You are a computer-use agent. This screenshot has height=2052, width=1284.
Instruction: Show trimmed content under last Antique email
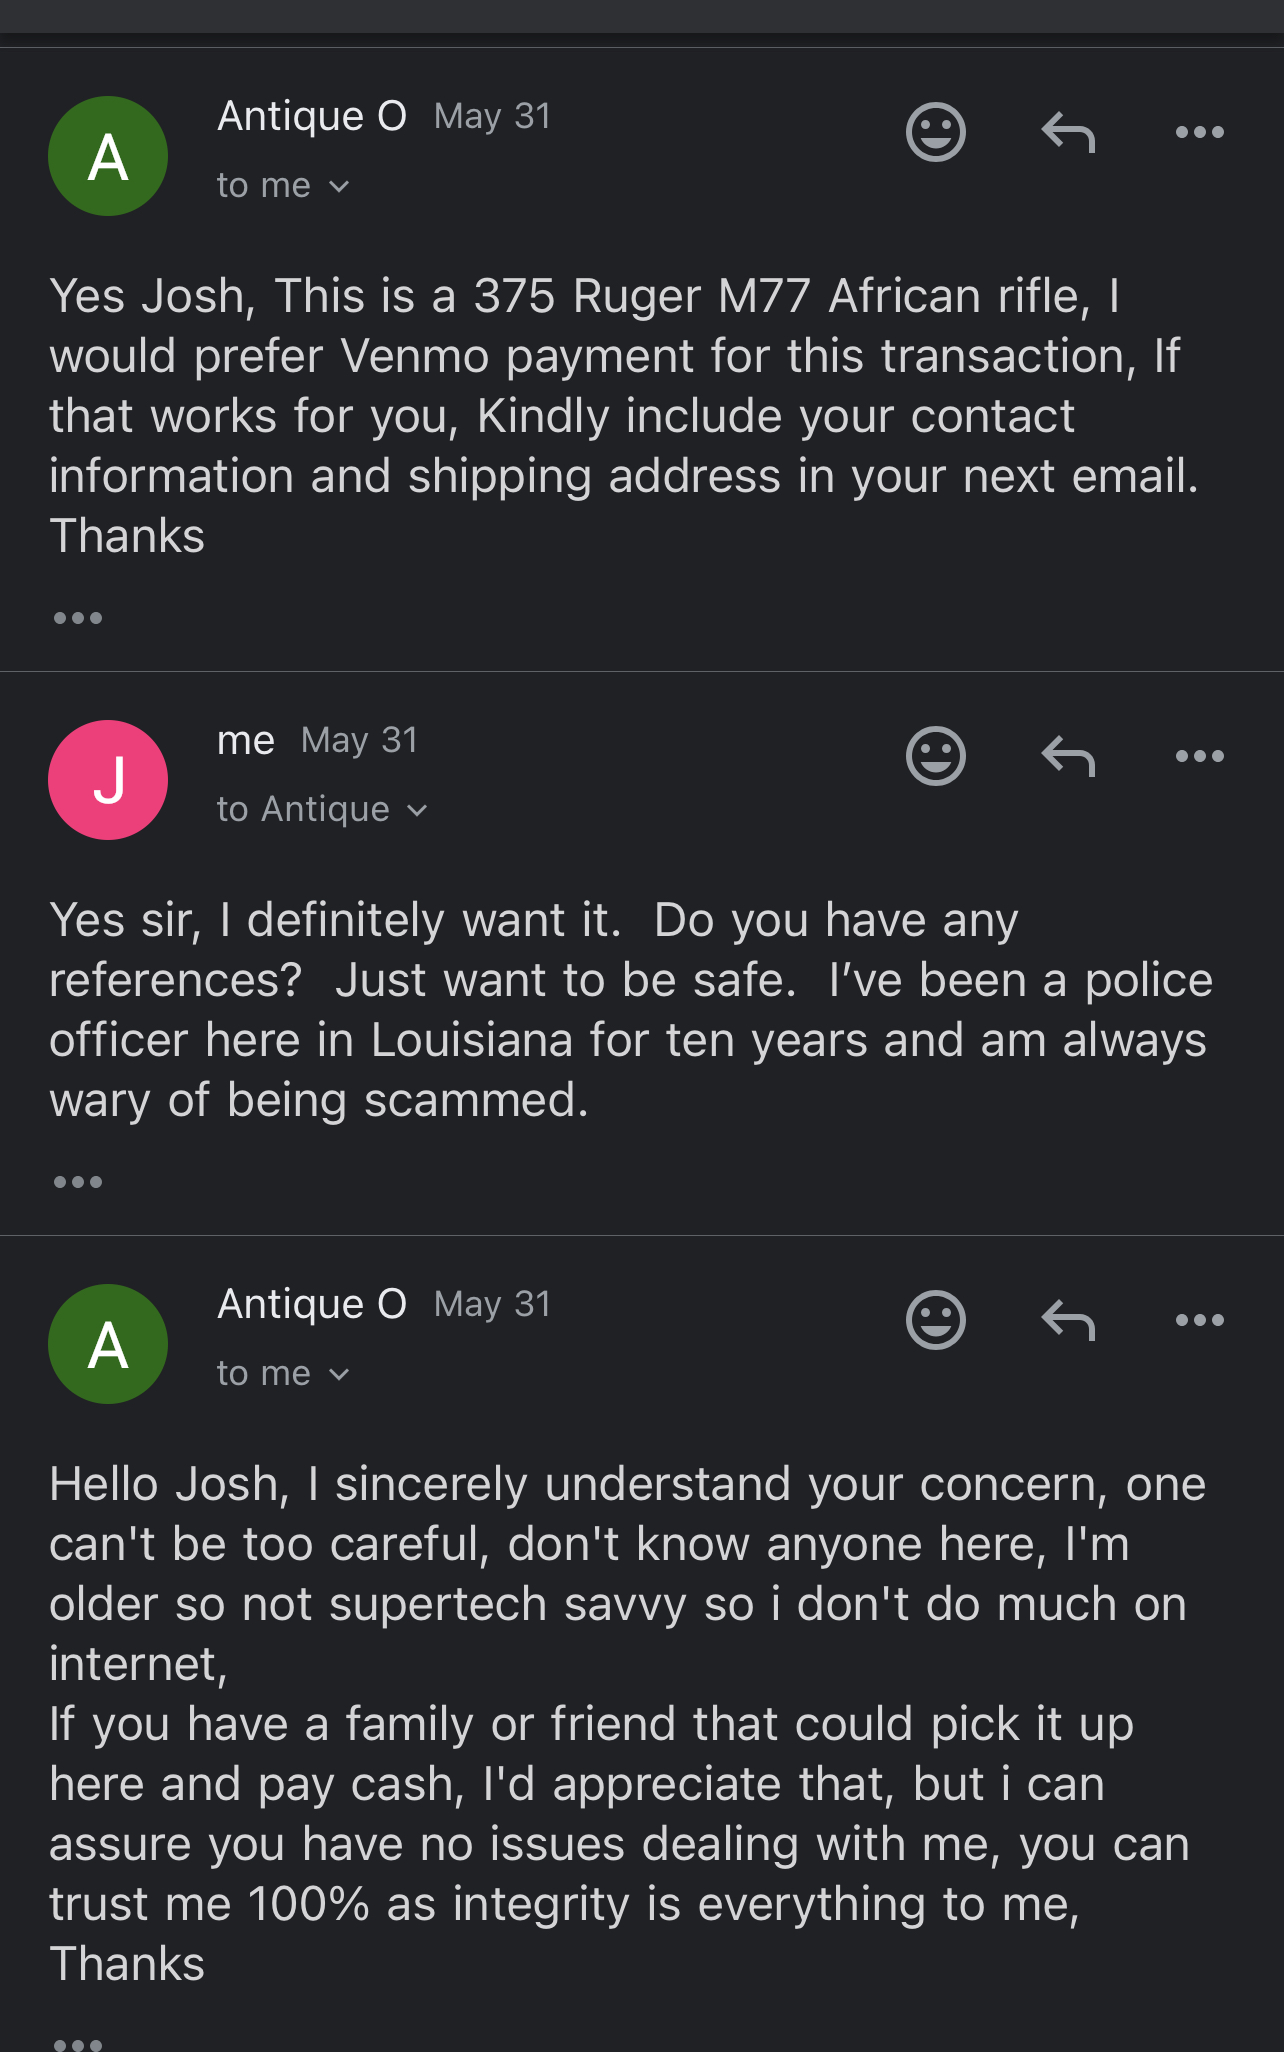click(x=78, y=2043)
